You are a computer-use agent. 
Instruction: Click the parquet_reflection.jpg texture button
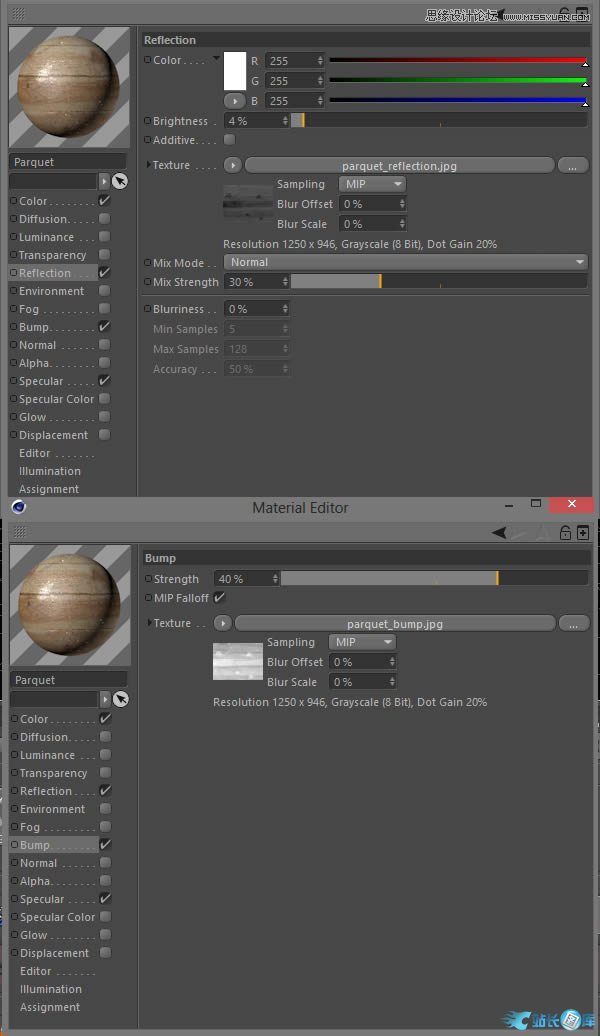[x=399, y=165]
